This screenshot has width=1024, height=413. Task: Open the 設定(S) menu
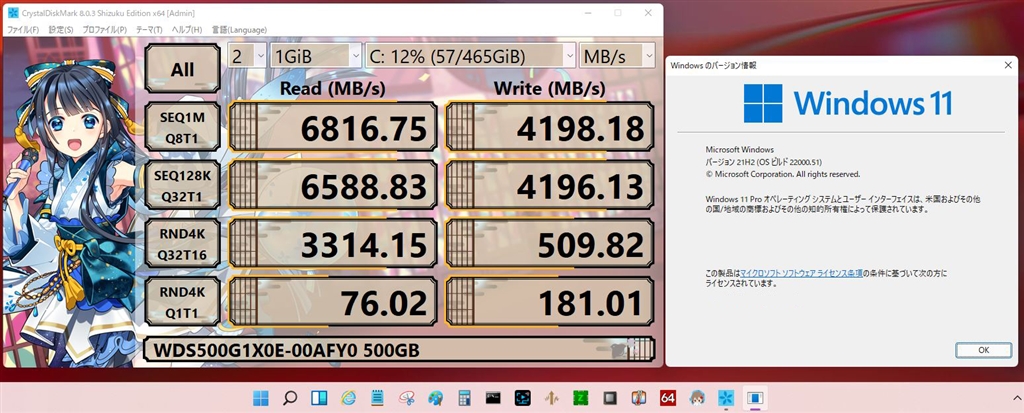tap(61, 30)
